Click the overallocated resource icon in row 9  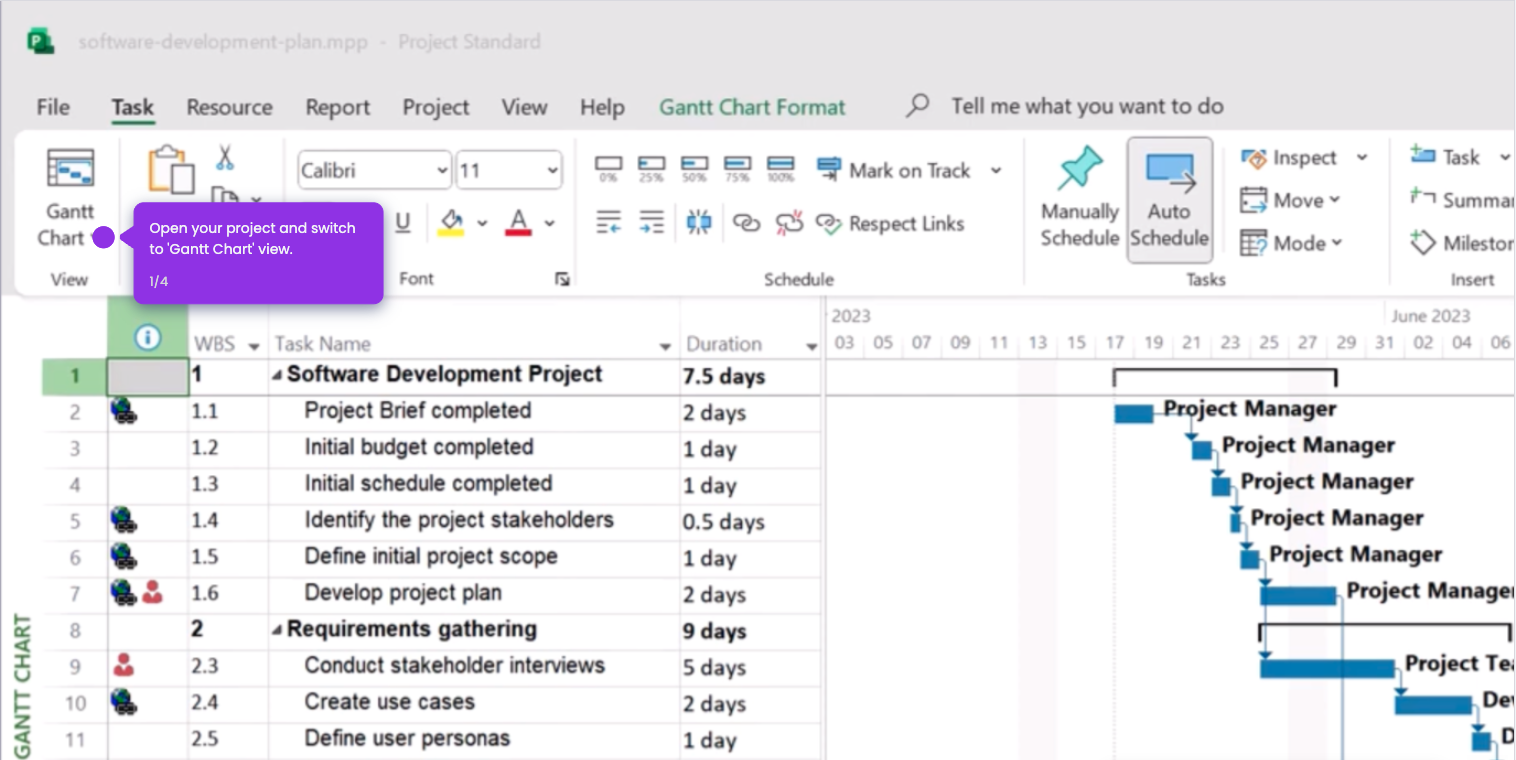124,664
